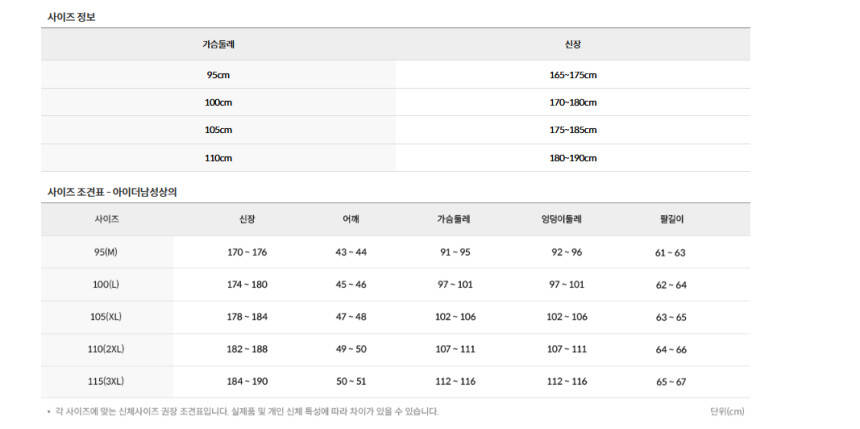Screen dimensions: 860x429
Task: Select the 115(3XL) size row label
Action: (x=106, y=381)
